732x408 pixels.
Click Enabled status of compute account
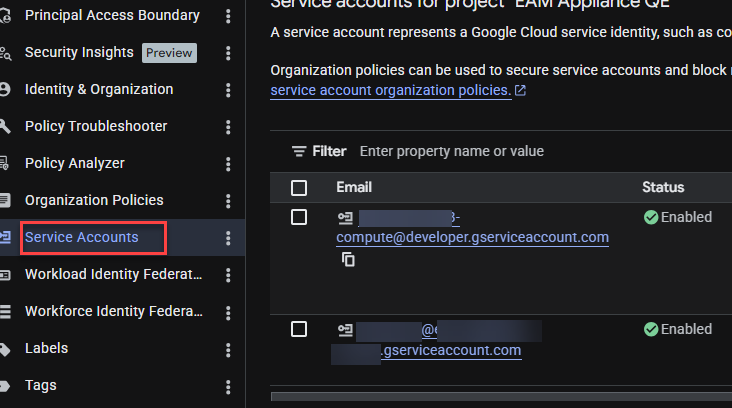[686, 217]
